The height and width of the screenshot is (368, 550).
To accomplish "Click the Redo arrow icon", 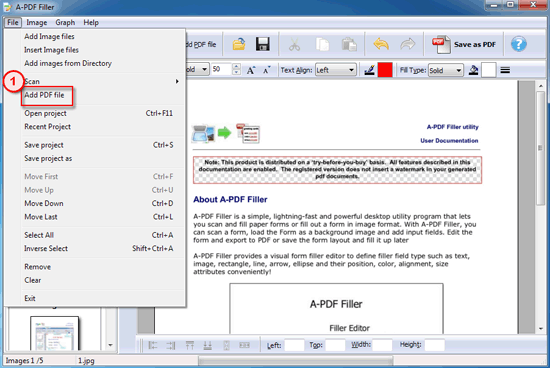I will (x=408, y=44).
